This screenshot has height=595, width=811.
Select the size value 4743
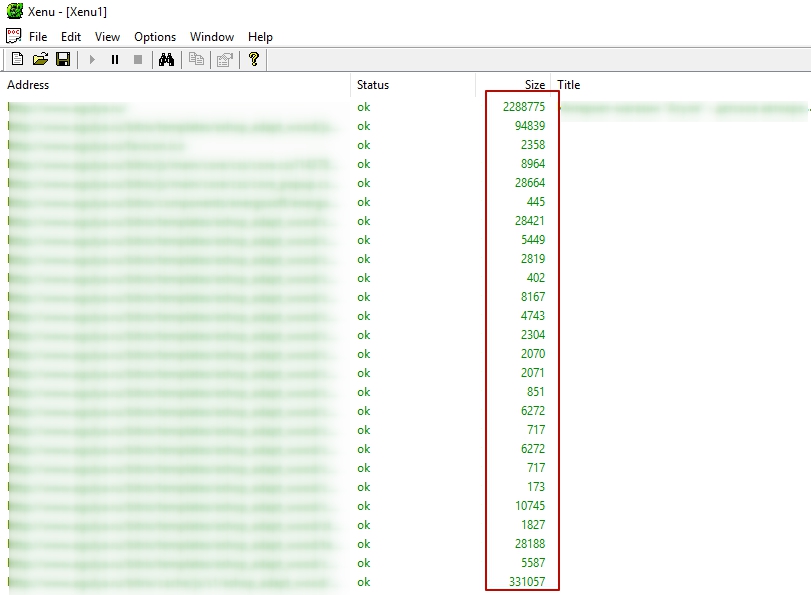coord(533,316)
